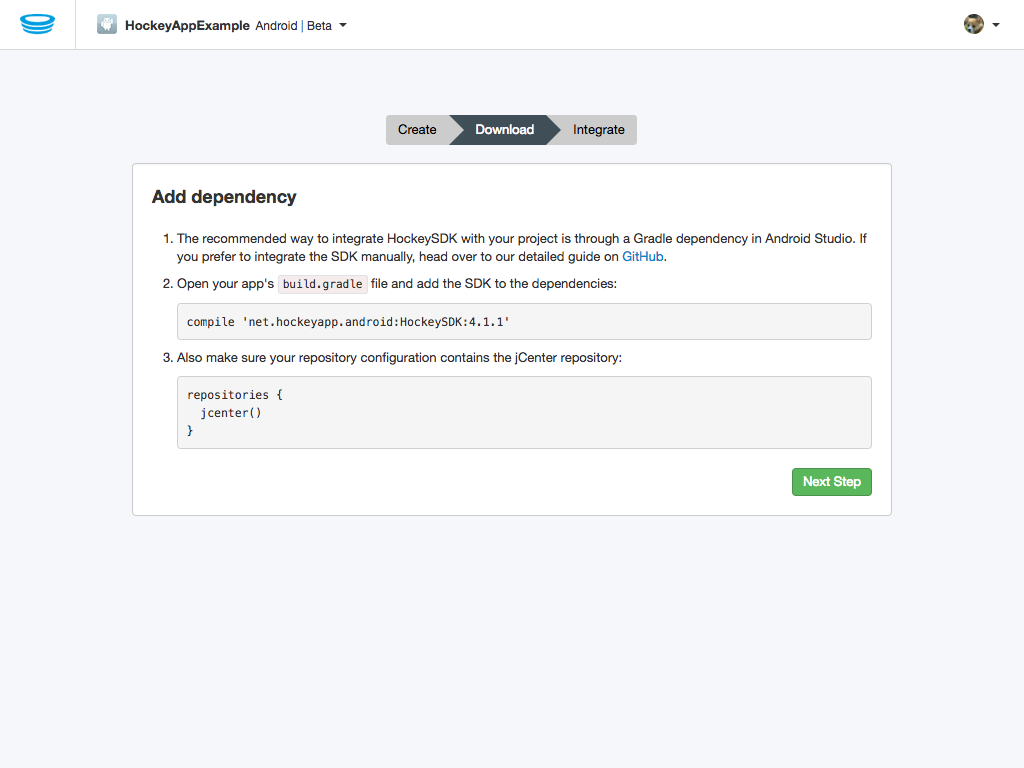Click the Android robot app icon
The height and width of the screenshot is (768, 1024).
coord(106,24)
